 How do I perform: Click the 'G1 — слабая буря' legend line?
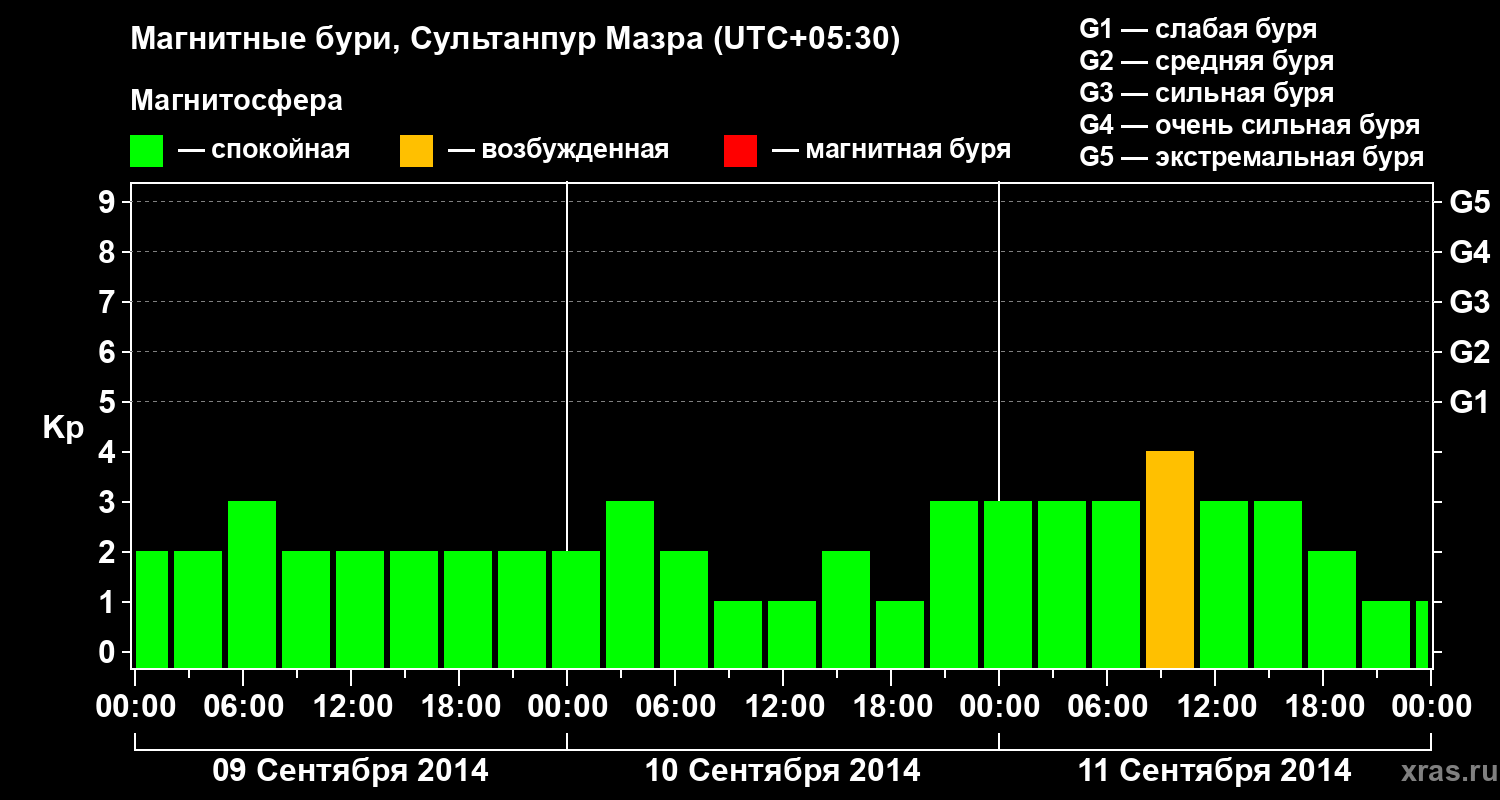pos(1198,29)
